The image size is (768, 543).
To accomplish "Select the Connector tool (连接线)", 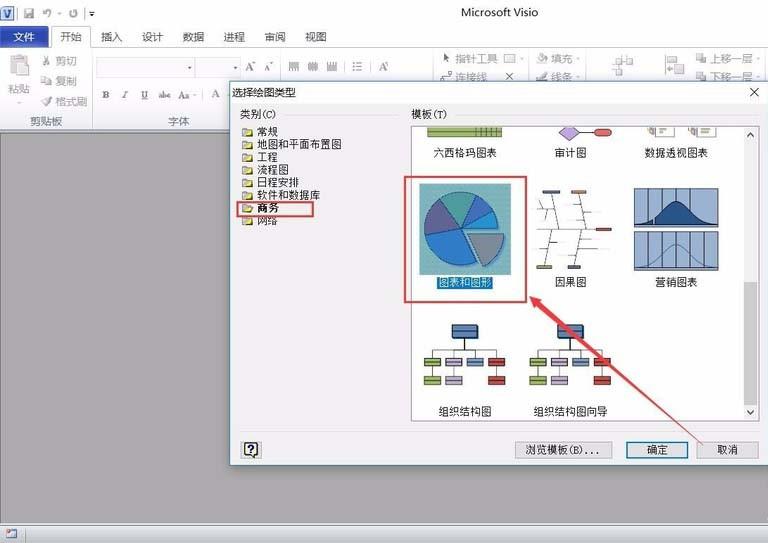I will coord(463,76).
